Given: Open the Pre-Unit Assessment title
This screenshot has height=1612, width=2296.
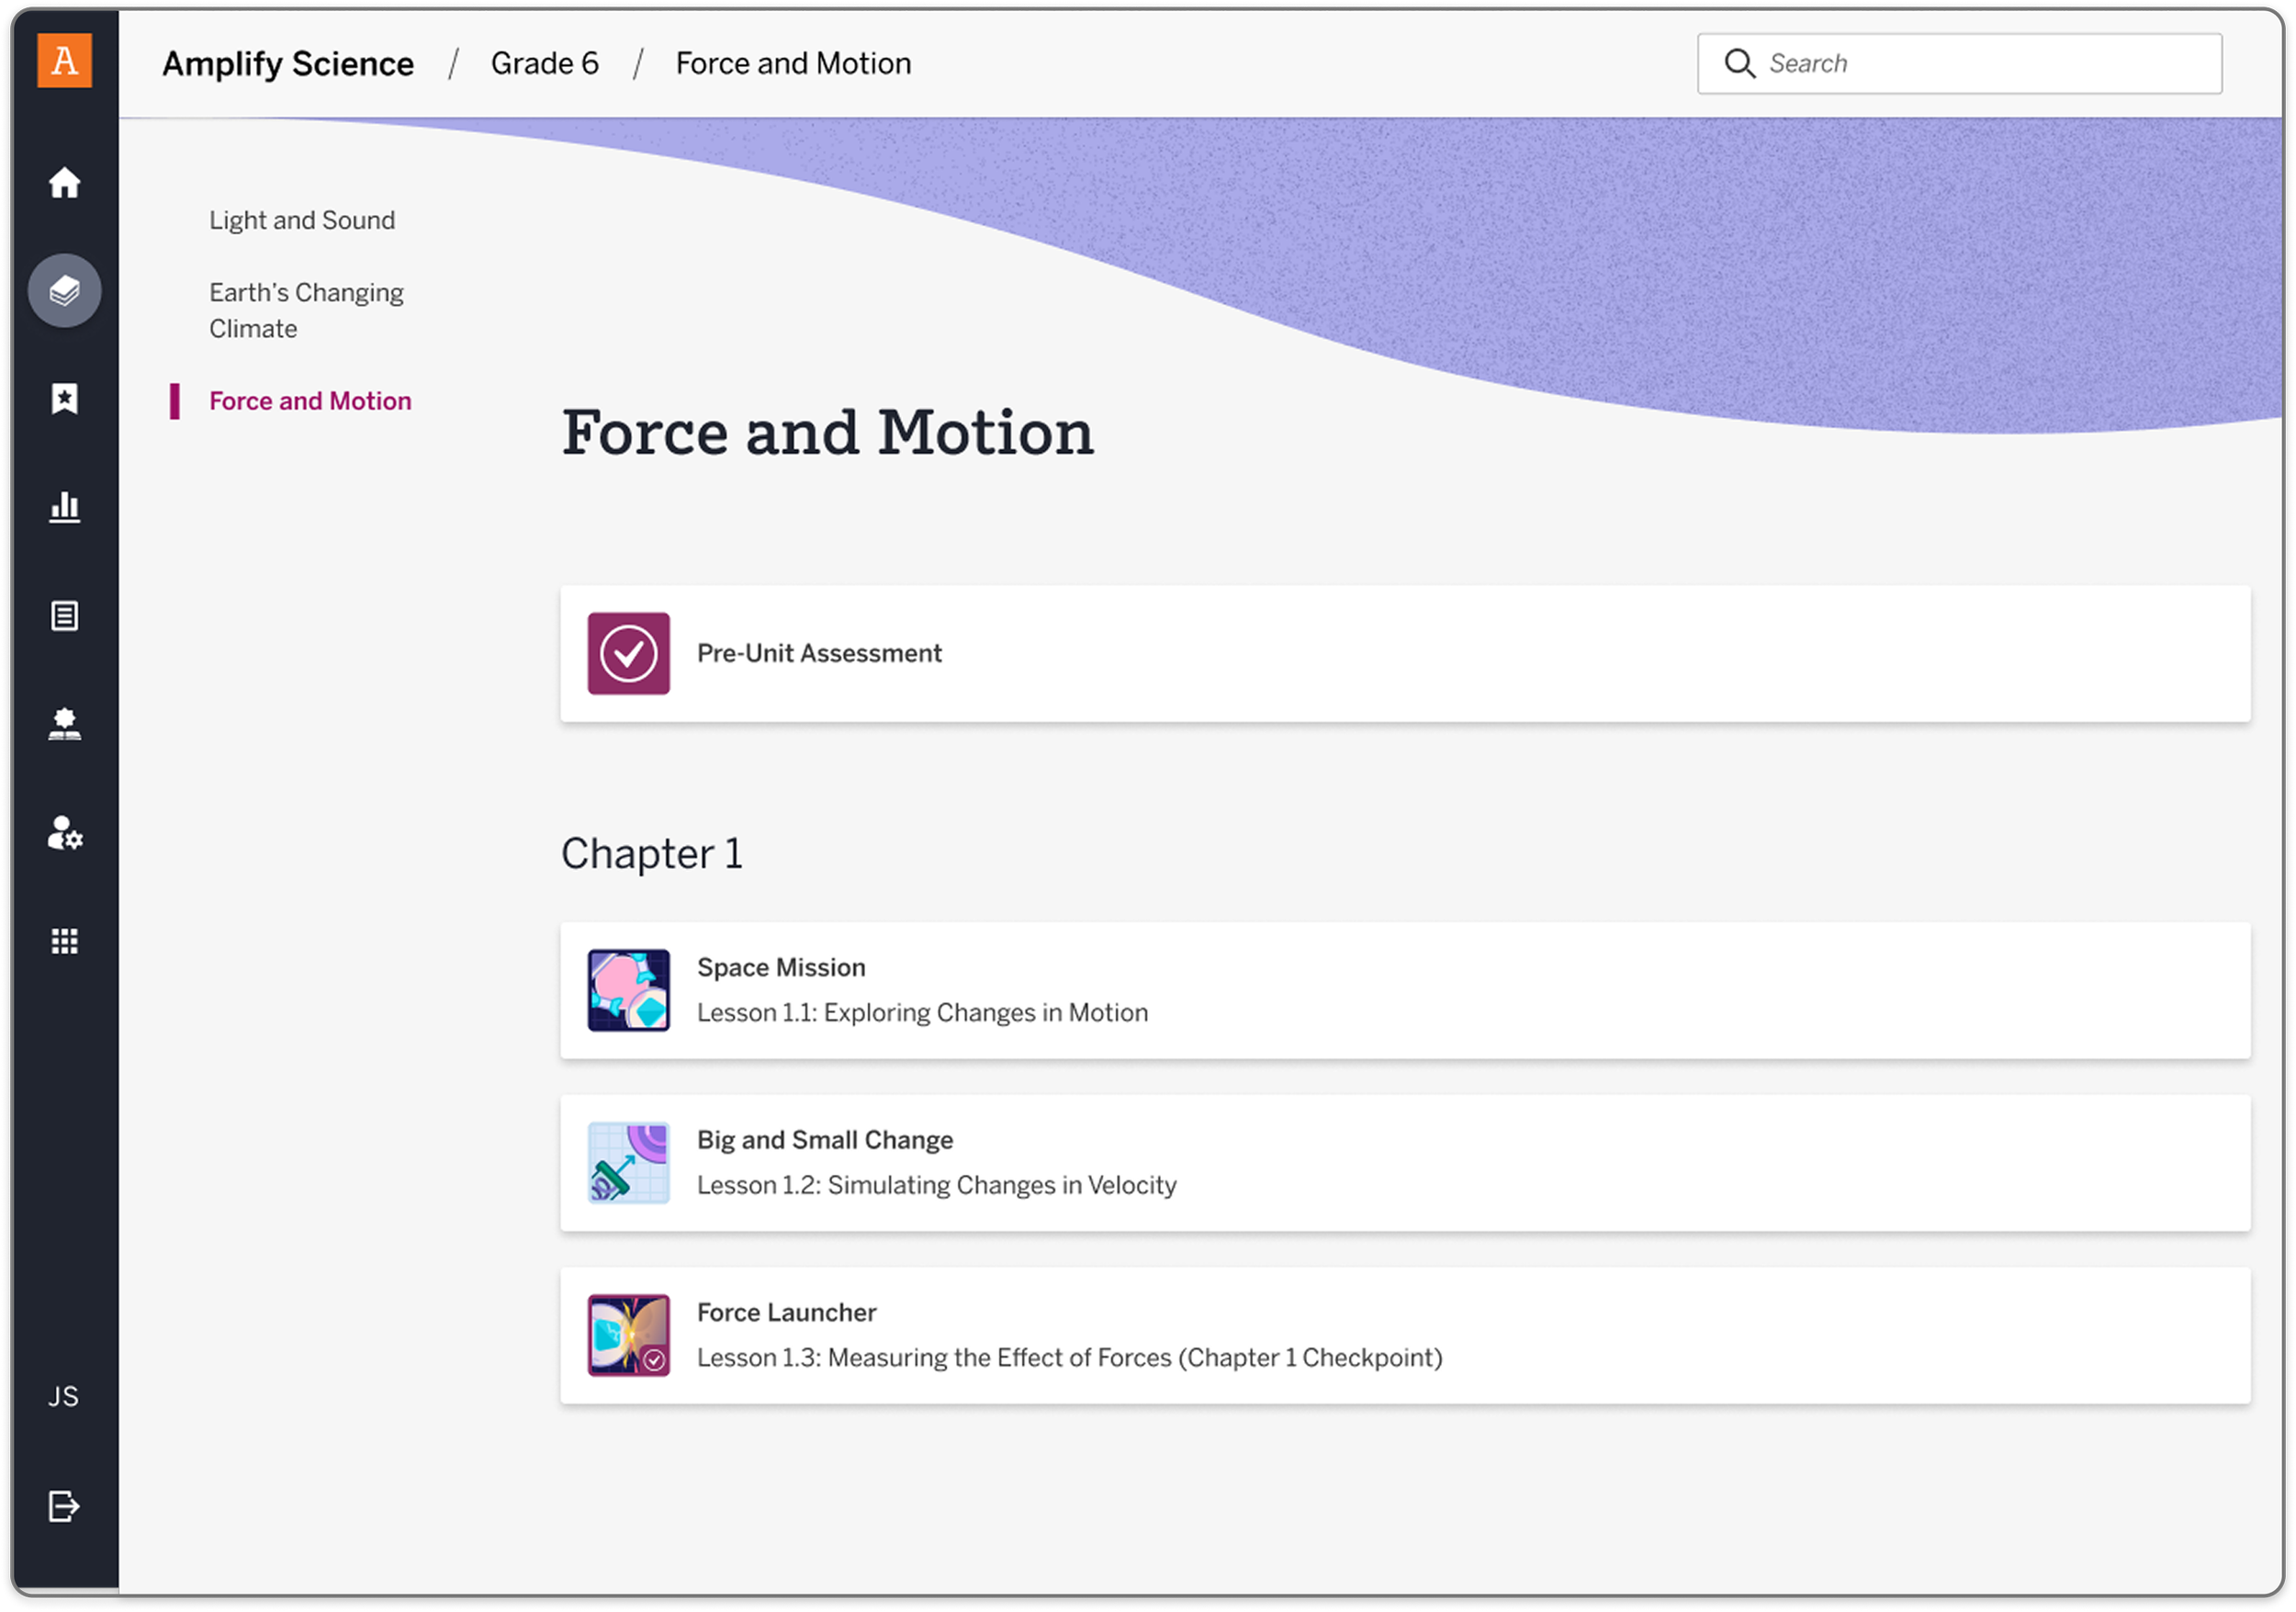Looking at the screenshot, I should click(x=819, y=653).
